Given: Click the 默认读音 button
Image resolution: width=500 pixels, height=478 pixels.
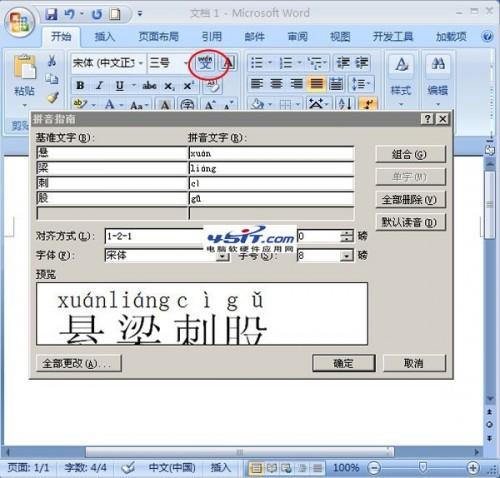Looking at the screenshot, I should [x=410, y=222].
